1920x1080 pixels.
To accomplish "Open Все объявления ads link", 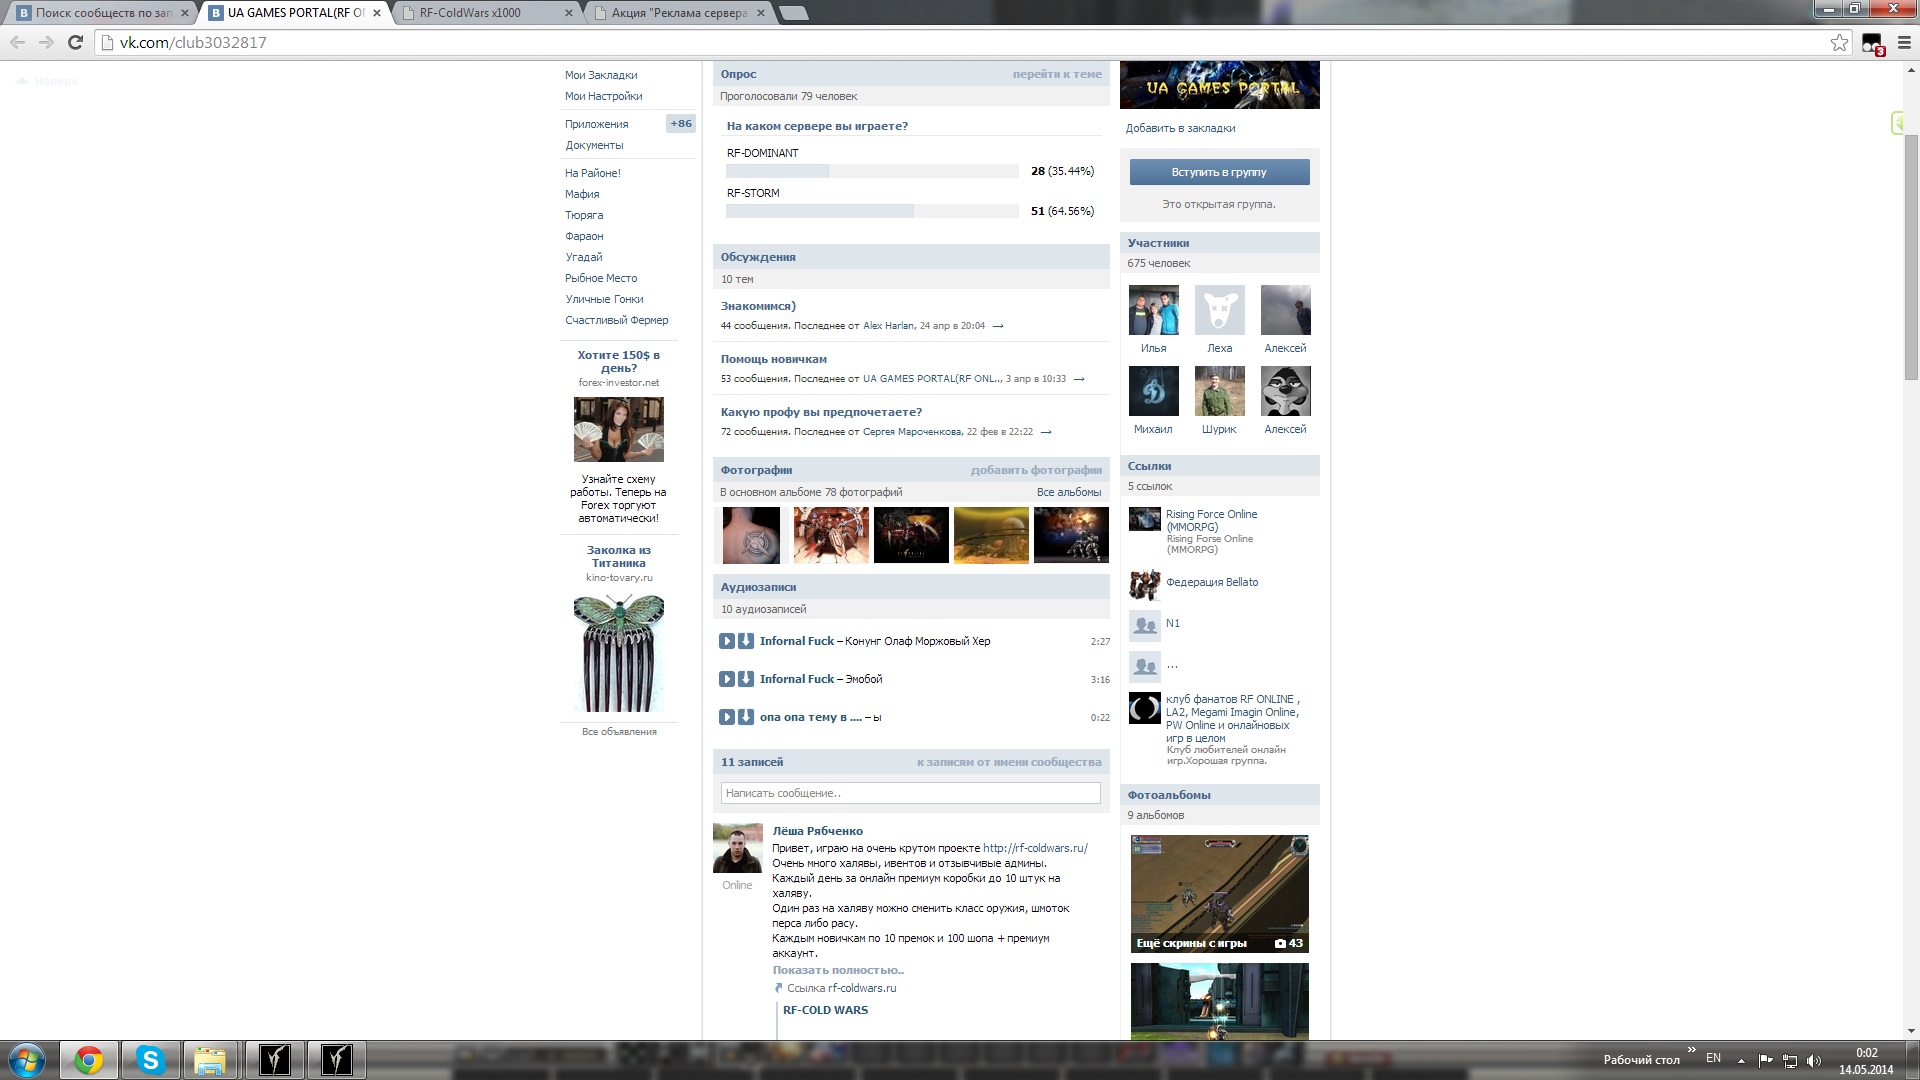I will 619,732.
